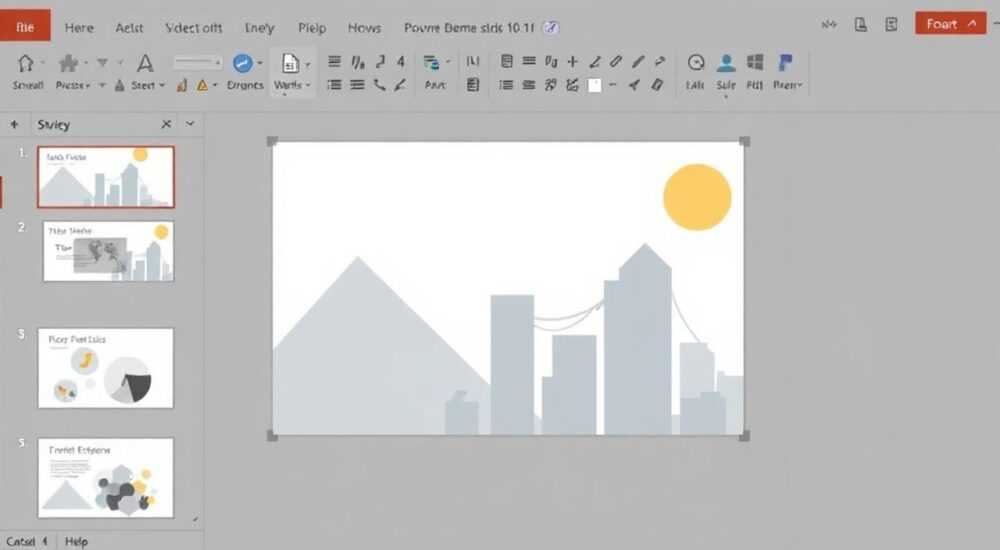Click the red Foart button
This screenshot has height=550, width=1000.
coord(950,24)
